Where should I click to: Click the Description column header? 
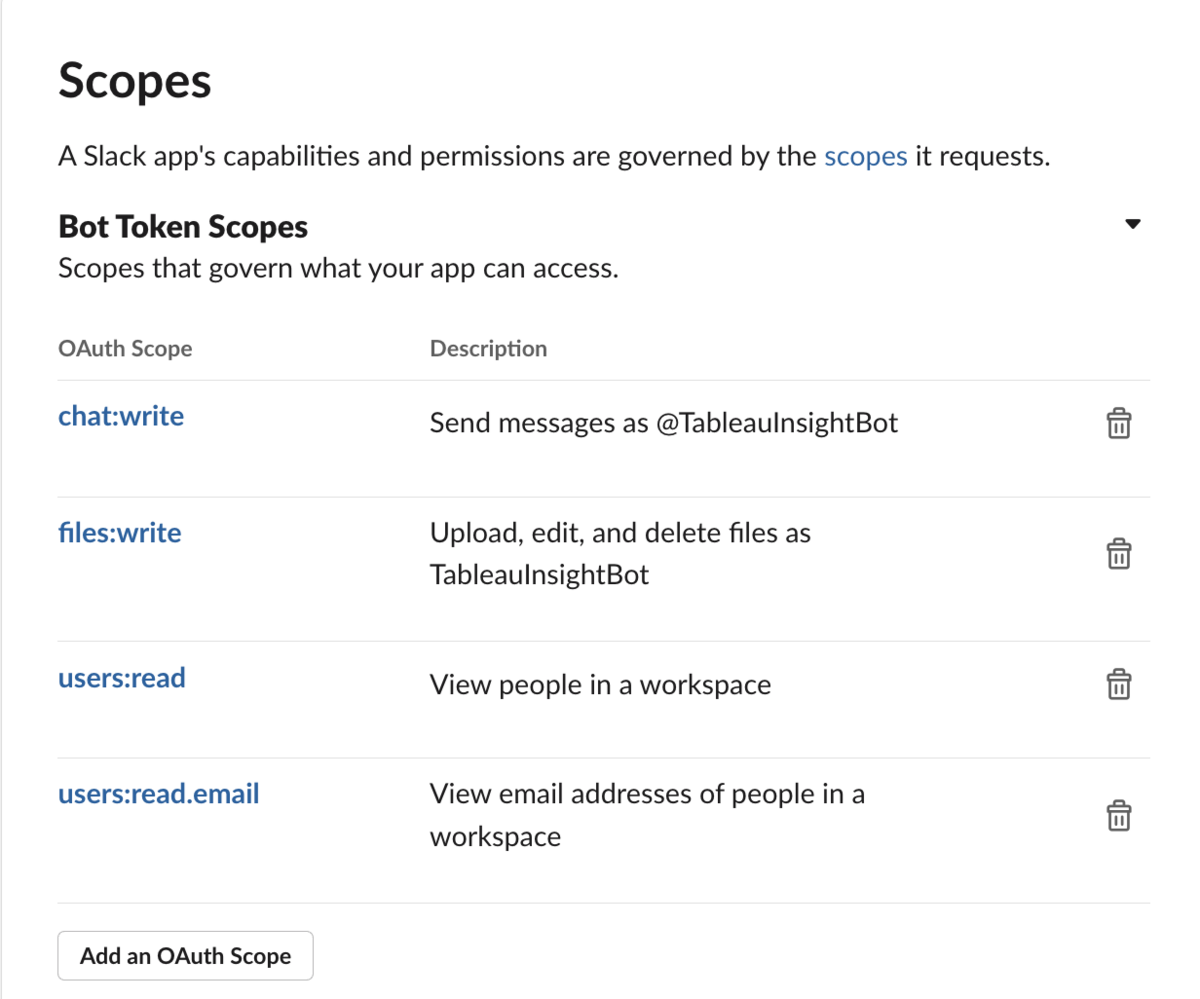(x=488, y=349)
